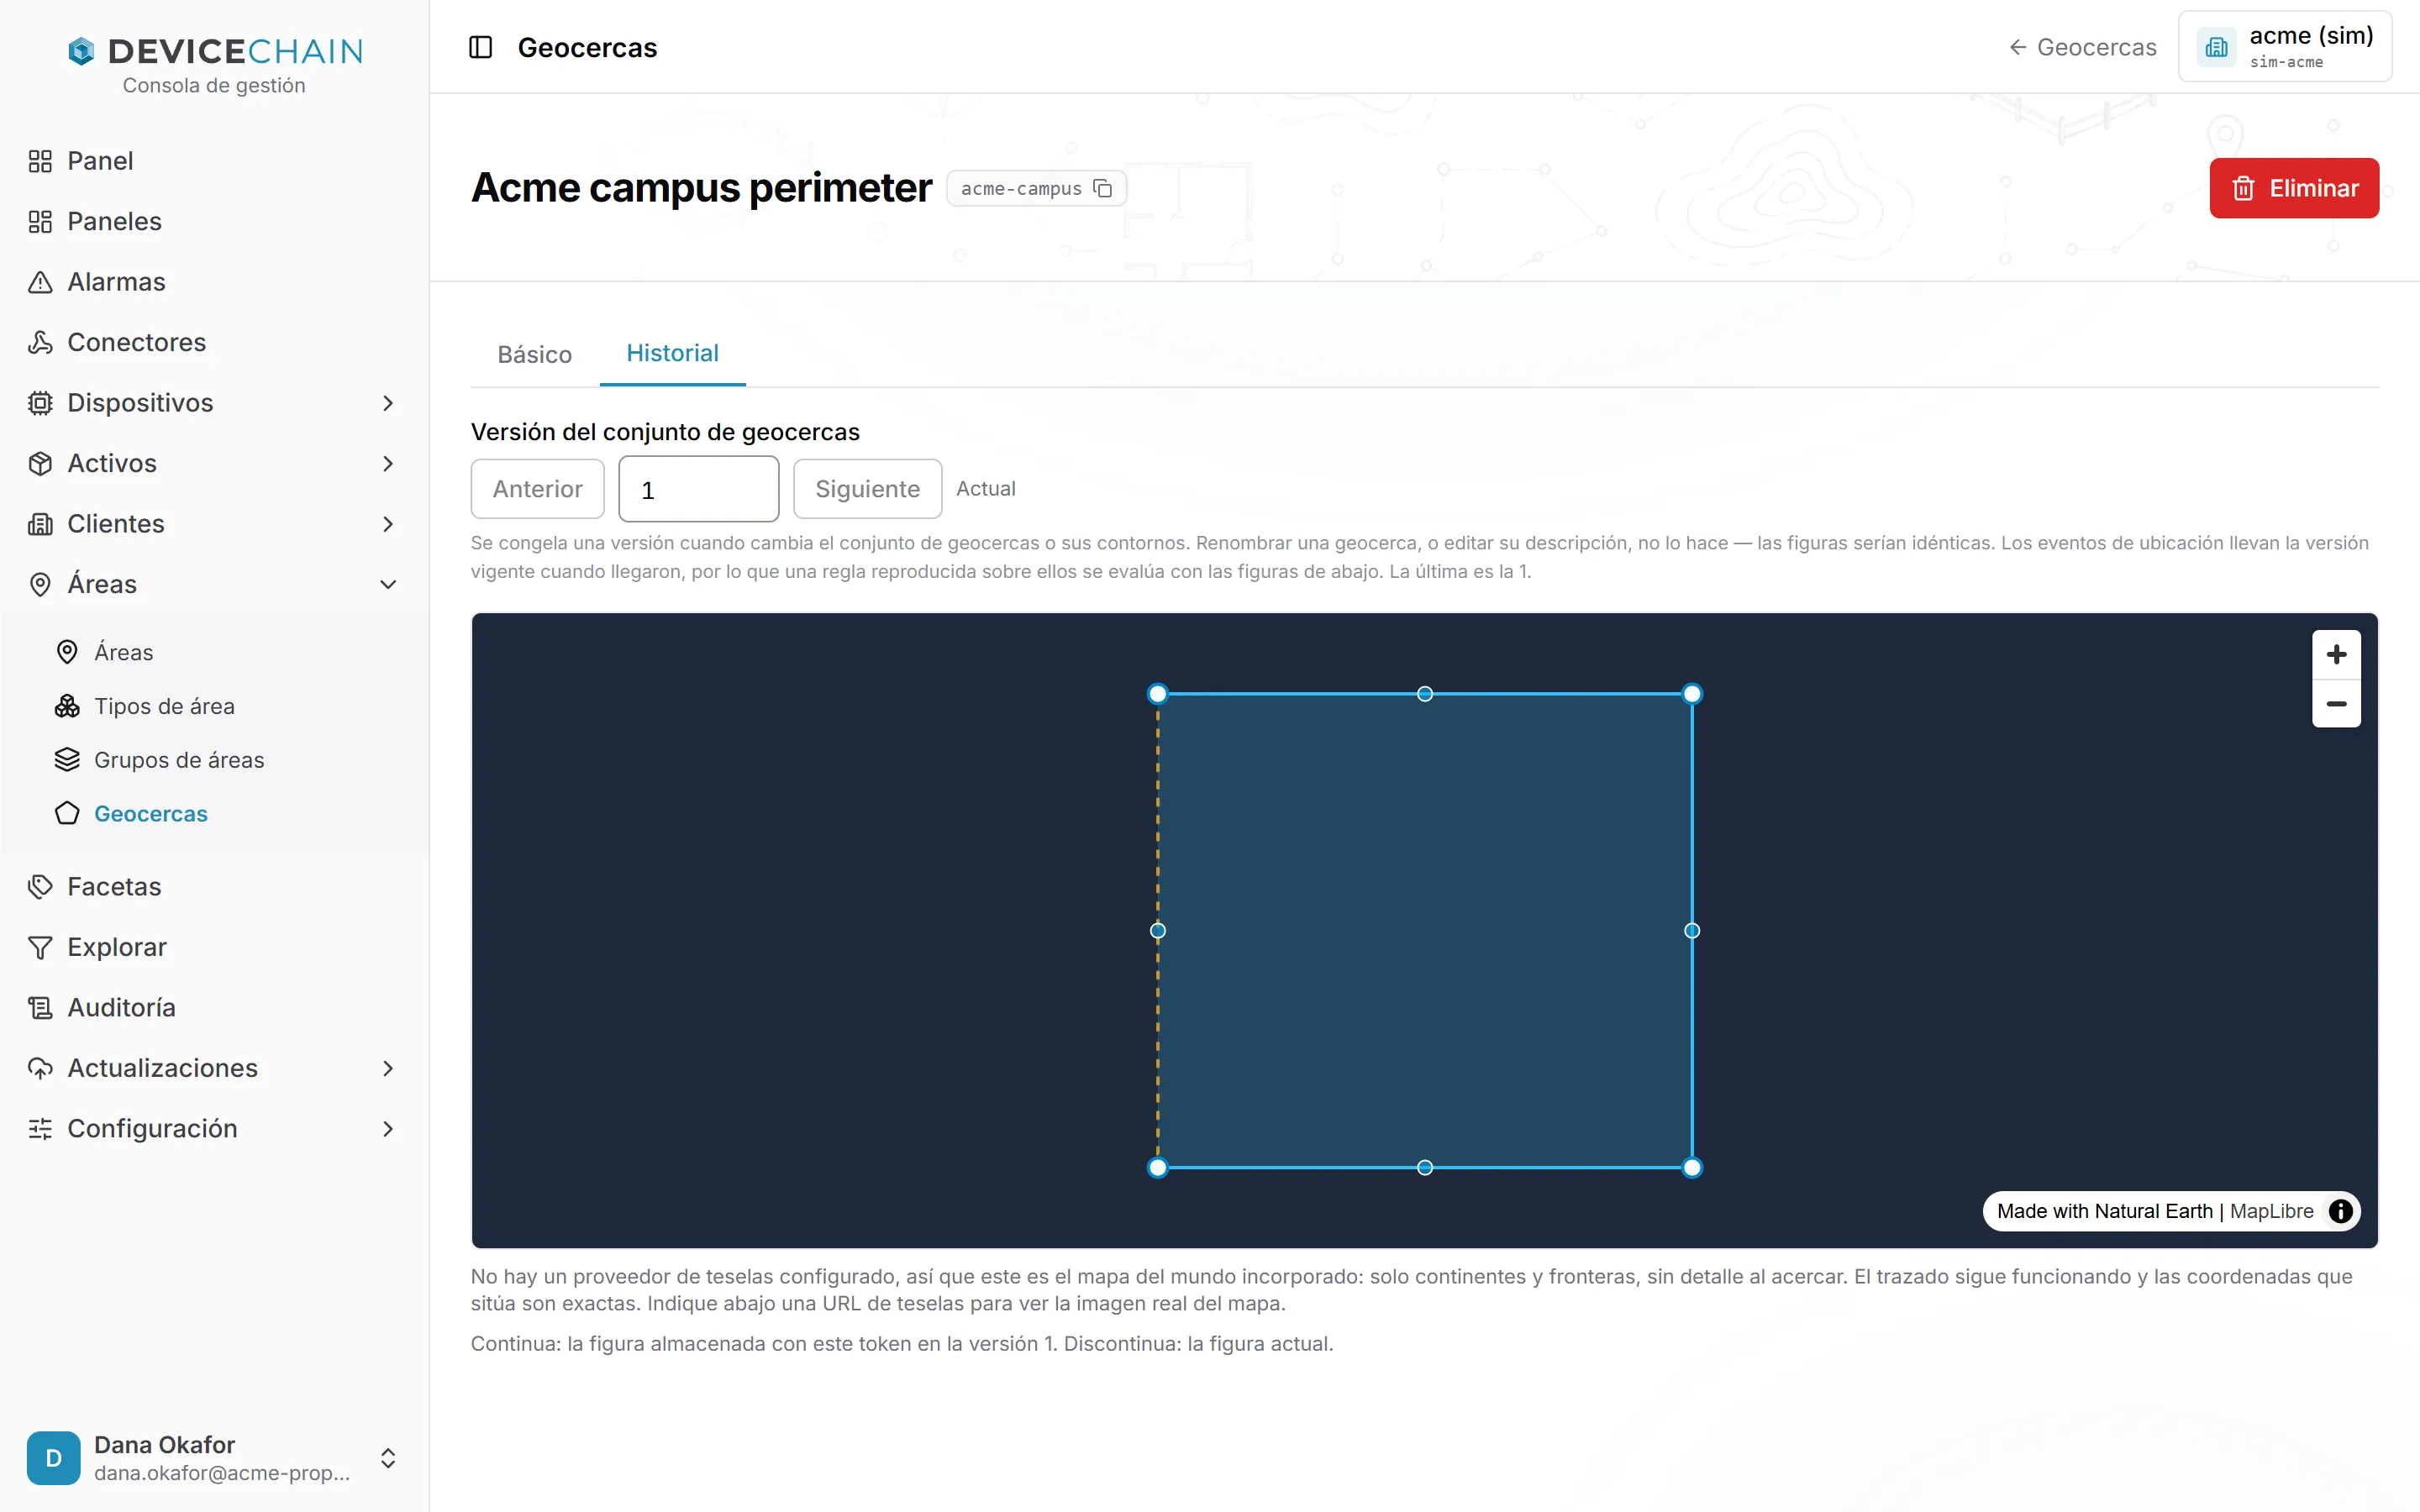Zoom in on the map

click(x=2336, y=655)
